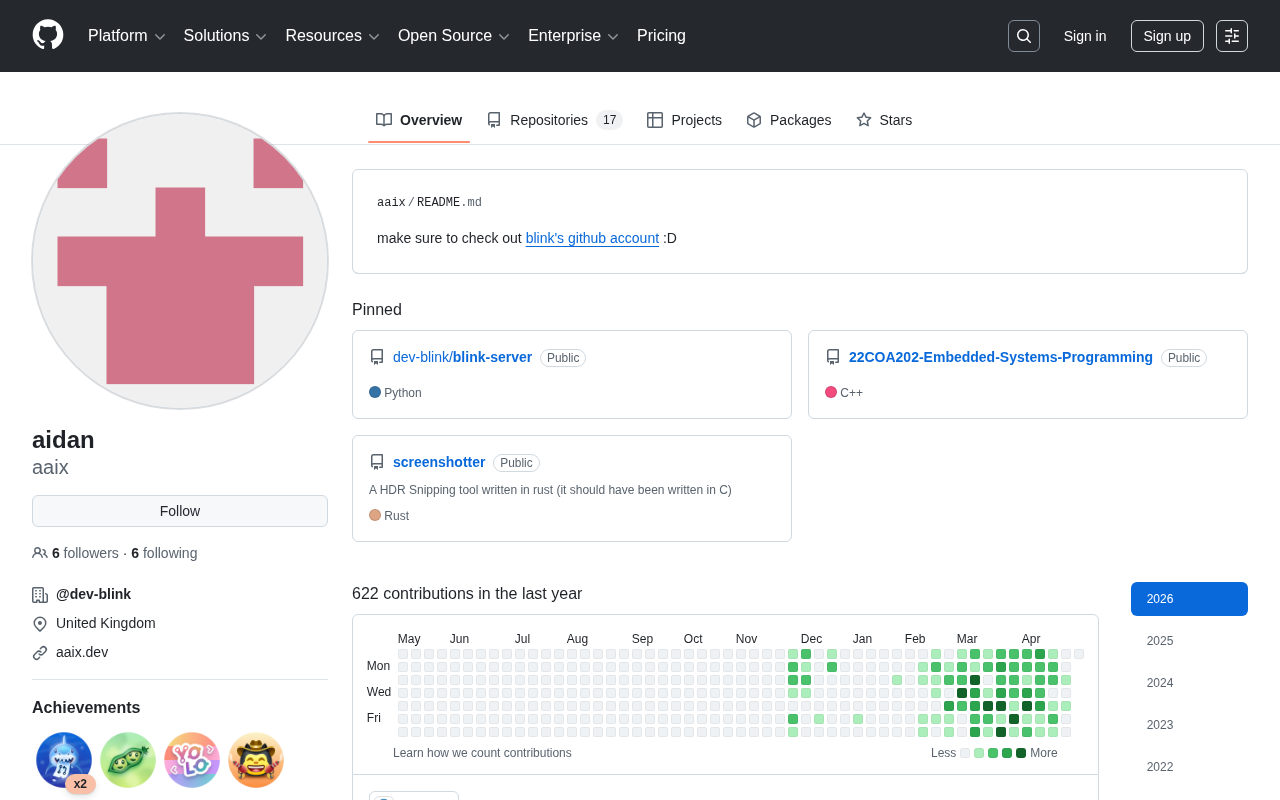Open the GitHub homepage logo

coord(48,35)
